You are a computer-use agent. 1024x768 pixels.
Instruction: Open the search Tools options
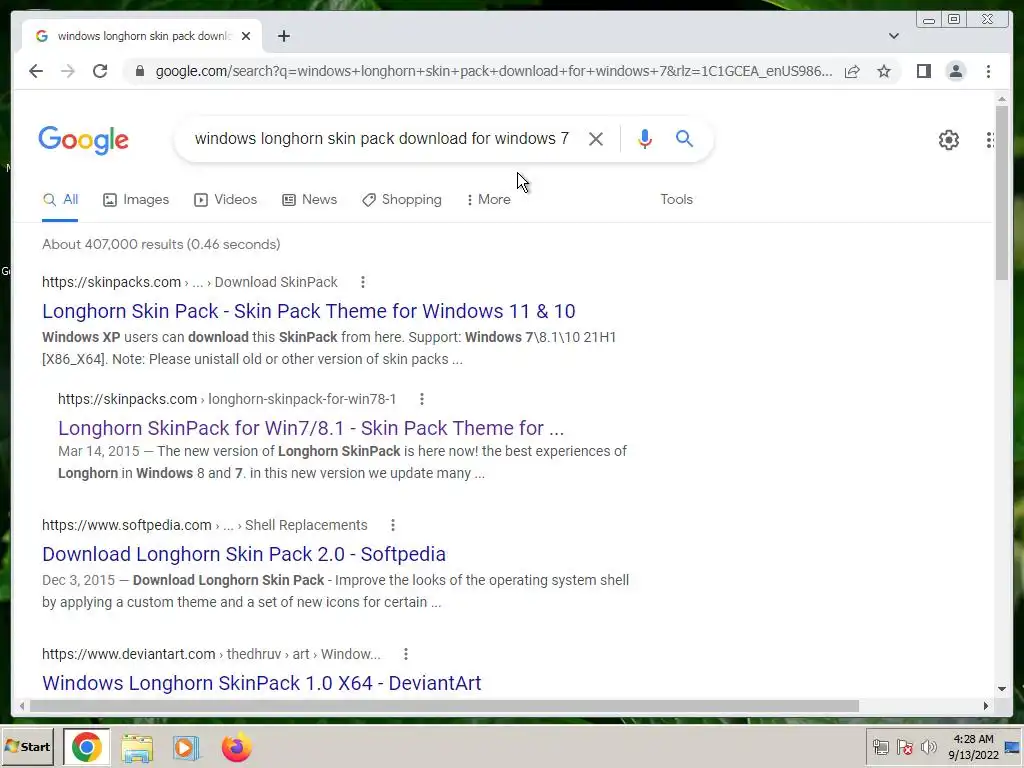click(676, 200)
